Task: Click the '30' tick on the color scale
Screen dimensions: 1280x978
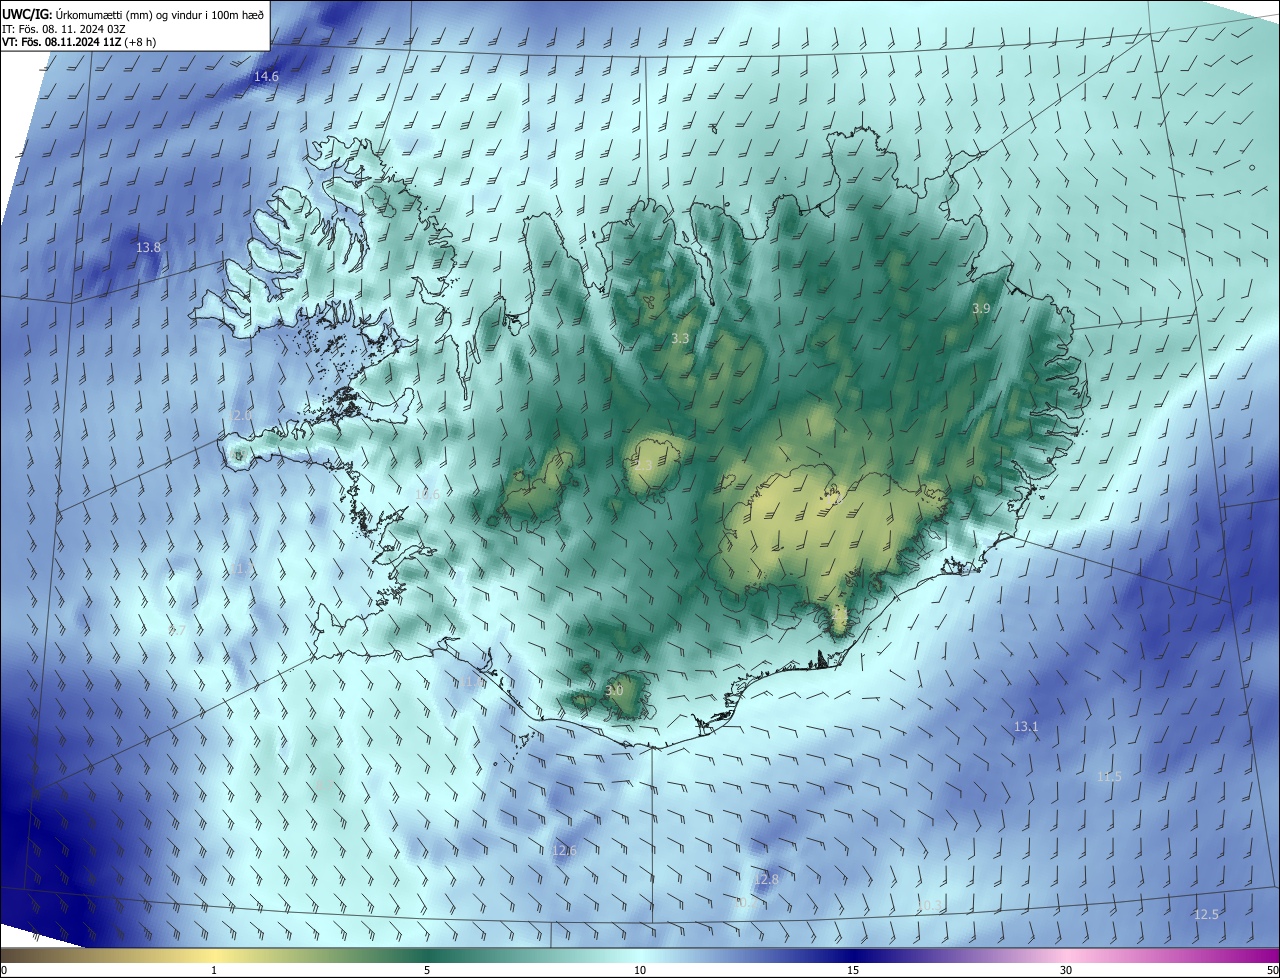Action: click(1066, 970)
